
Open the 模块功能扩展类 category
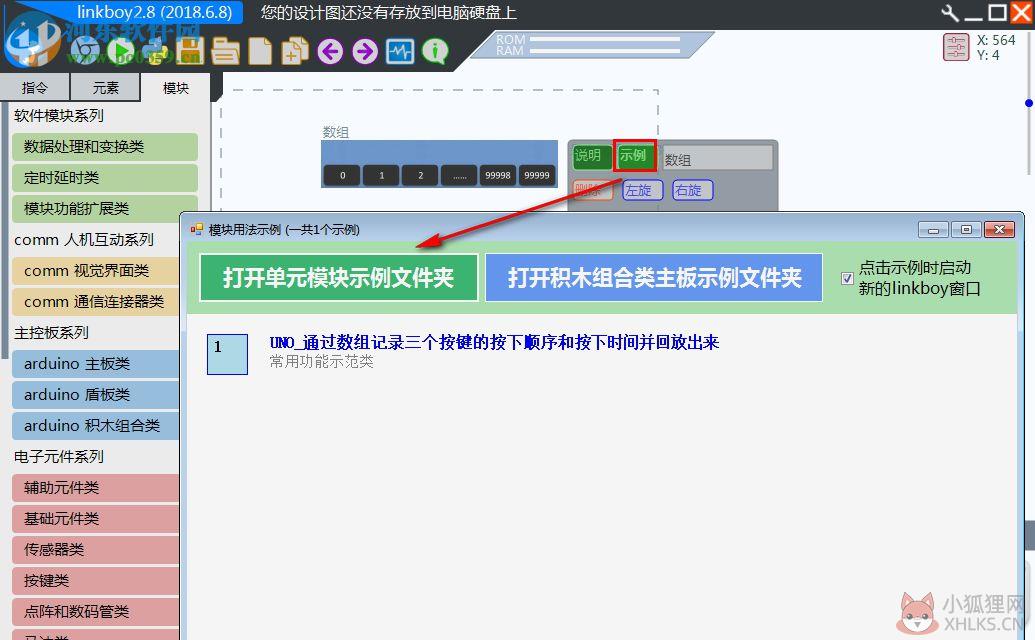[104, 208]
